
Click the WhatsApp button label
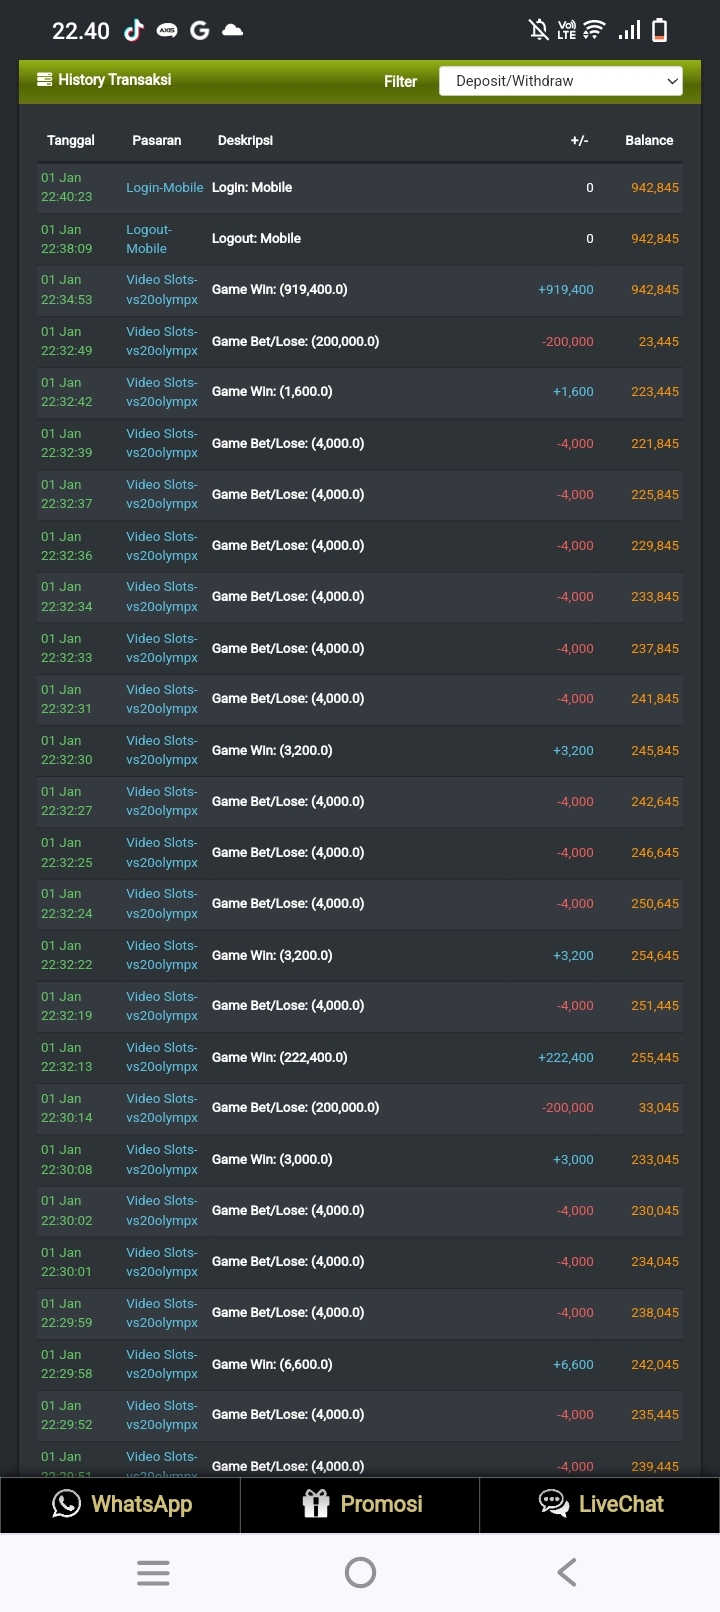(x=141, y=1503)
